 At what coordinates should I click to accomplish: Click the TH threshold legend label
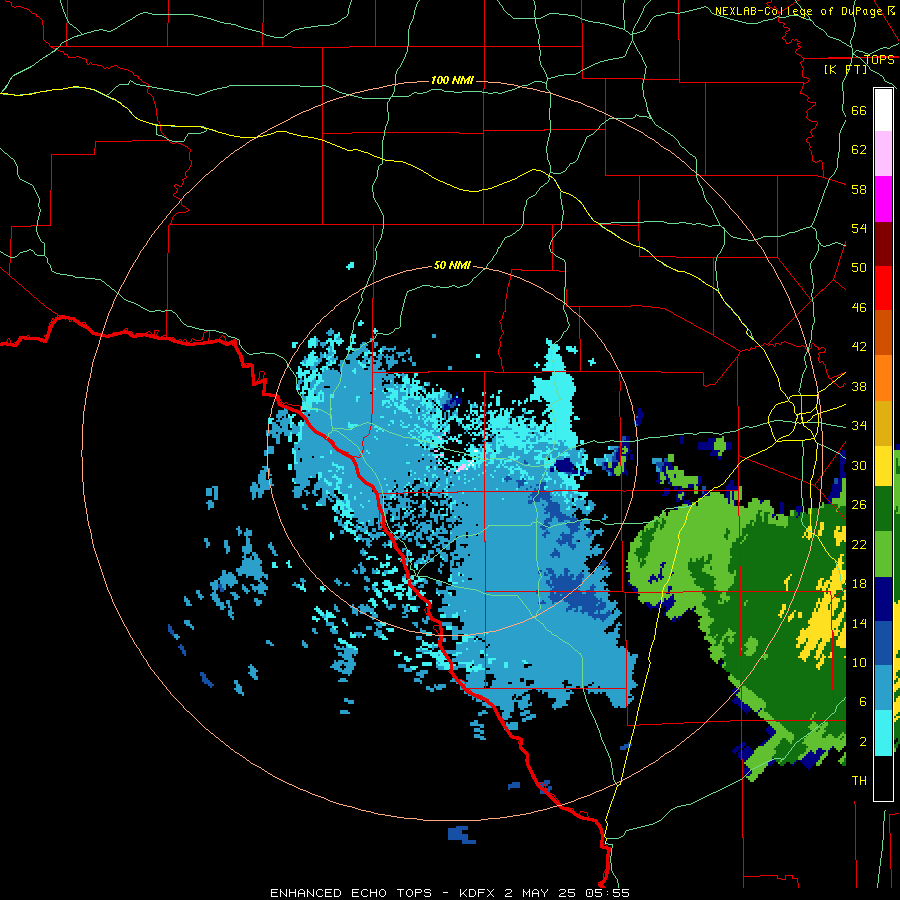coord(859,781)
